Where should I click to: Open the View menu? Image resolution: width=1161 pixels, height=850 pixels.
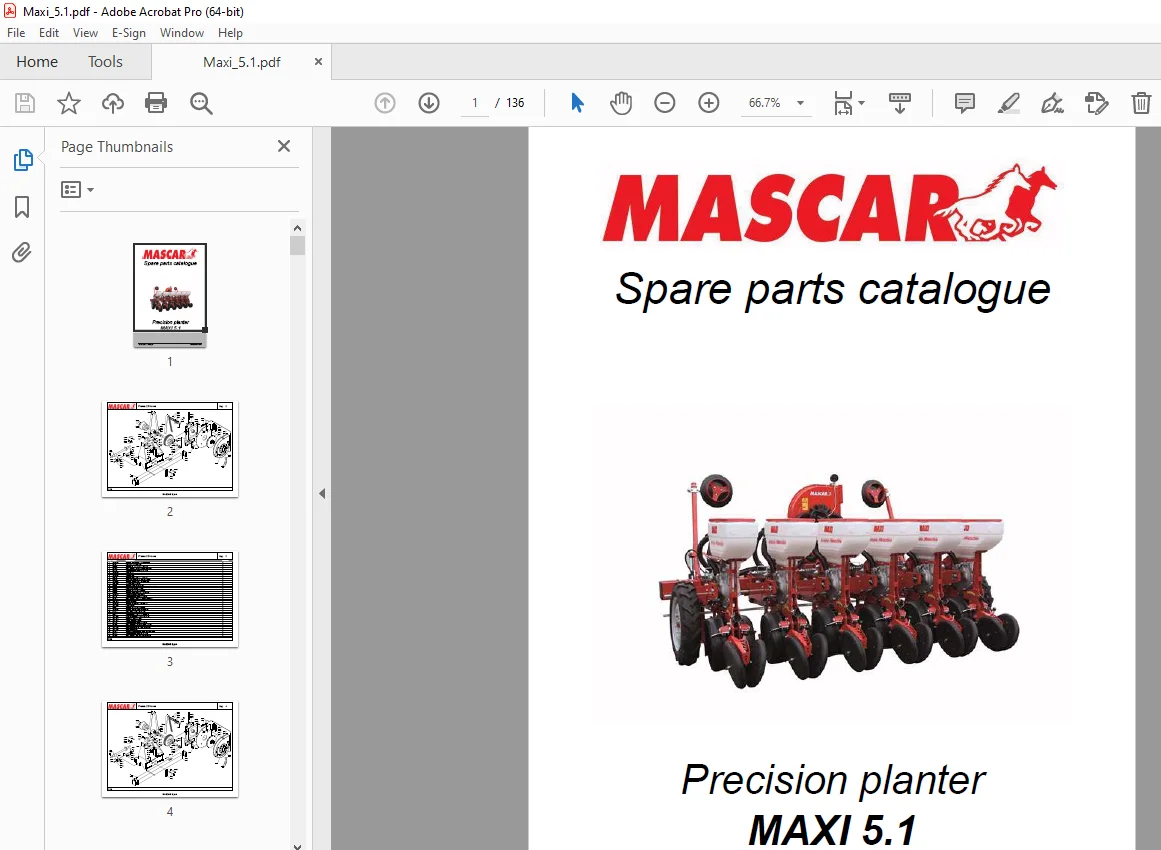85,33
